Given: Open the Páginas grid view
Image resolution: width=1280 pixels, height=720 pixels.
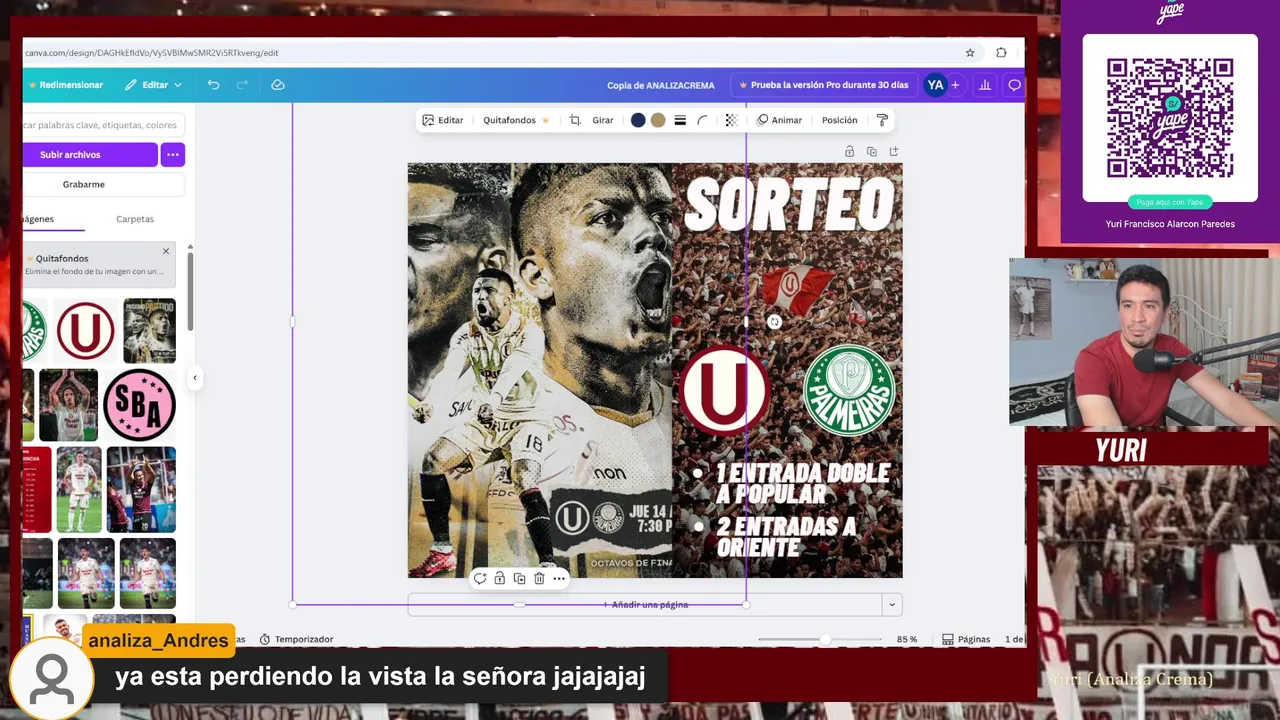Looking at the screenshot, I should (x=966, y=639).
